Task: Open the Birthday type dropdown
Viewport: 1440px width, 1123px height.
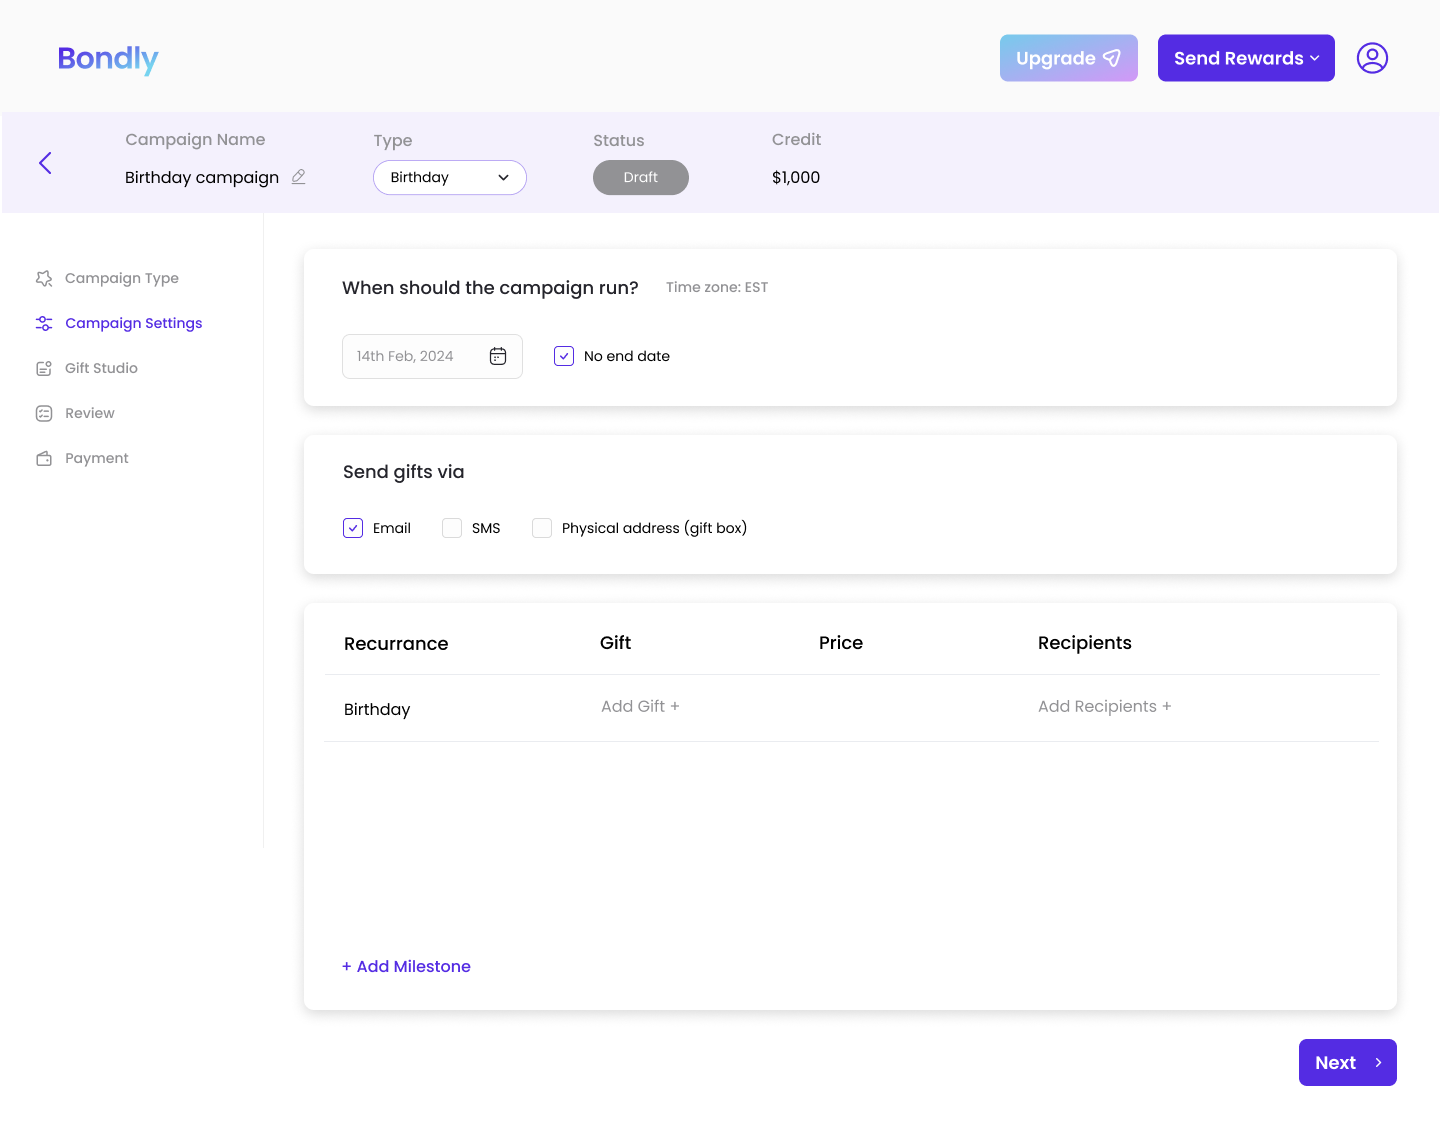Action: (450, 177)
